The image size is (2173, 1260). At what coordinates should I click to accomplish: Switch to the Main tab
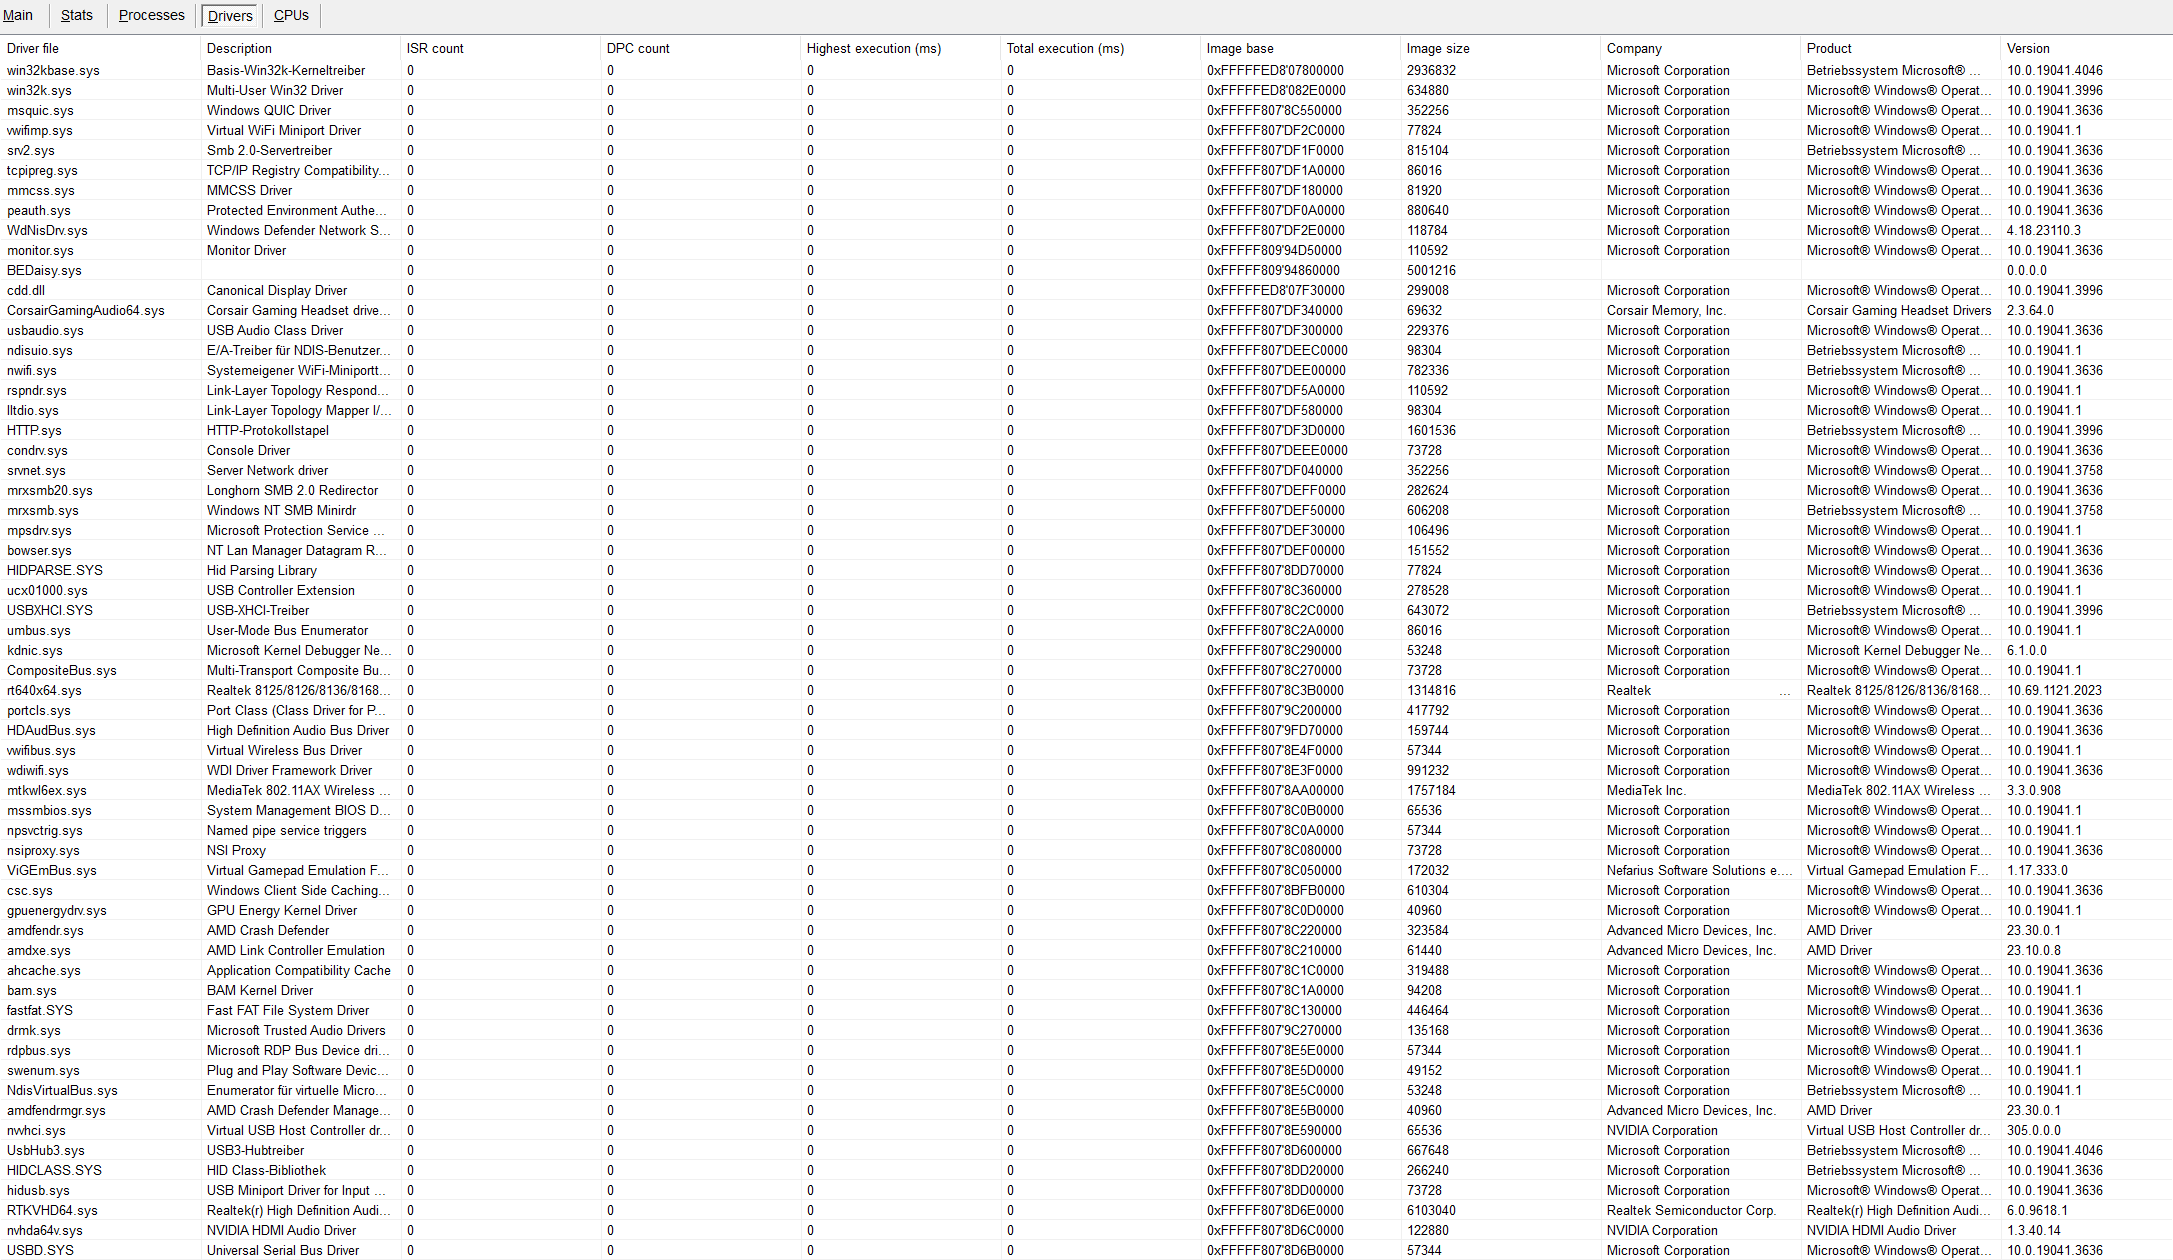[x=18, y=15]
